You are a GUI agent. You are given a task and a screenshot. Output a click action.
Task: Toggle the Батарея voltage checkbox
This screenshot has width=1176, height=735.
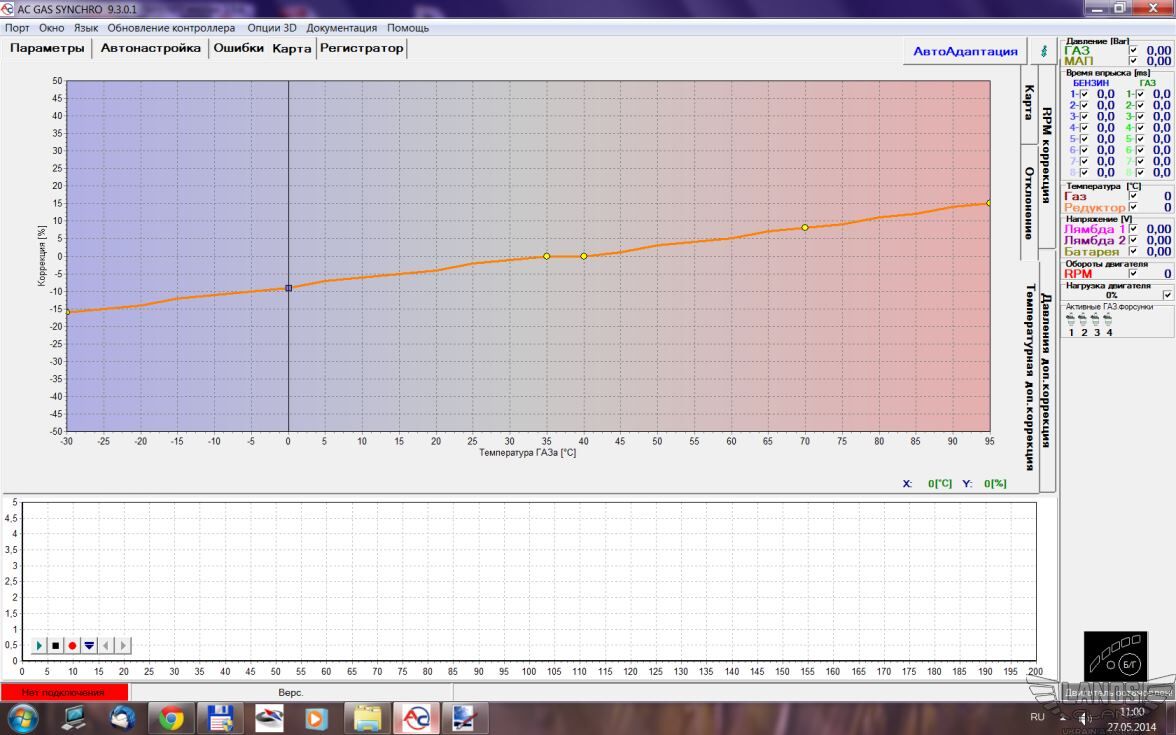(x=1133, y=252)
